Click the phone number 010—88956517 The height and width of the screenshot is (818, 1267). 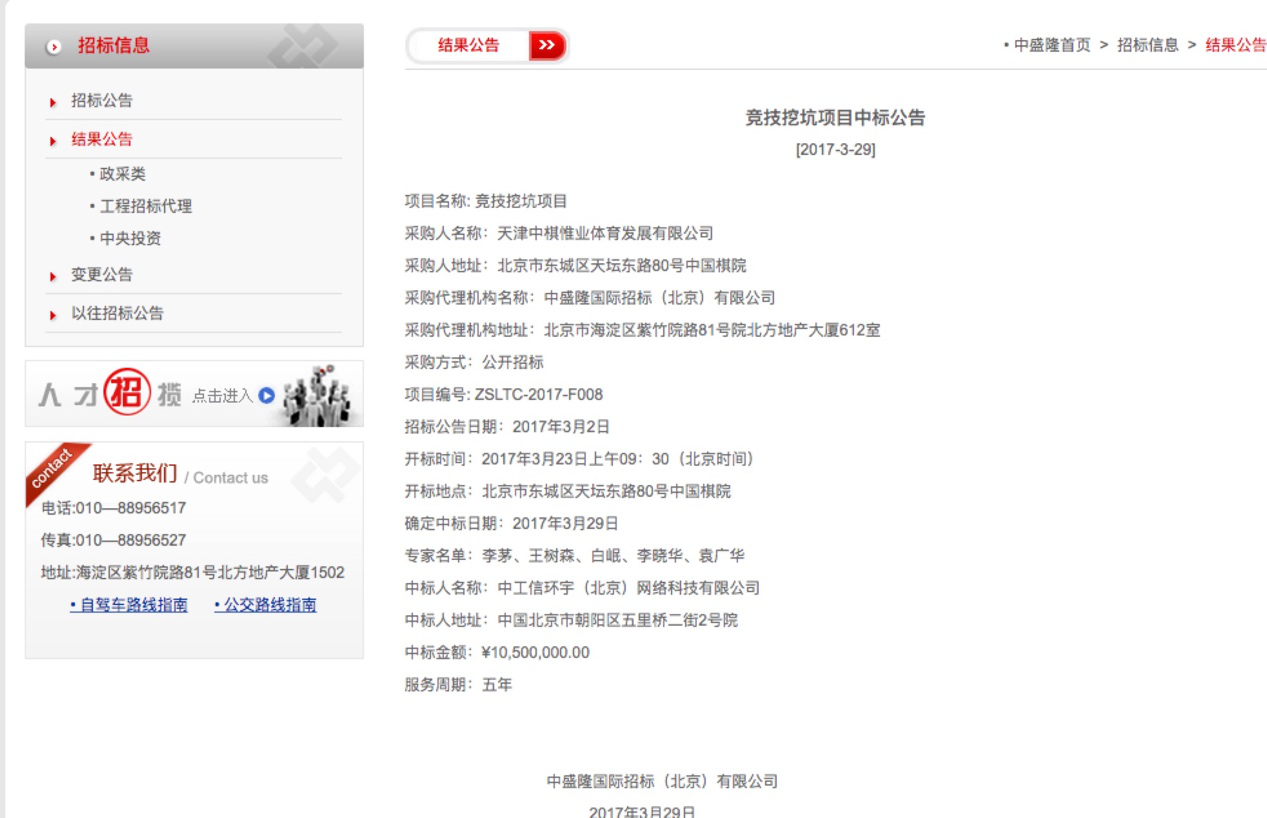pos(131,508)
